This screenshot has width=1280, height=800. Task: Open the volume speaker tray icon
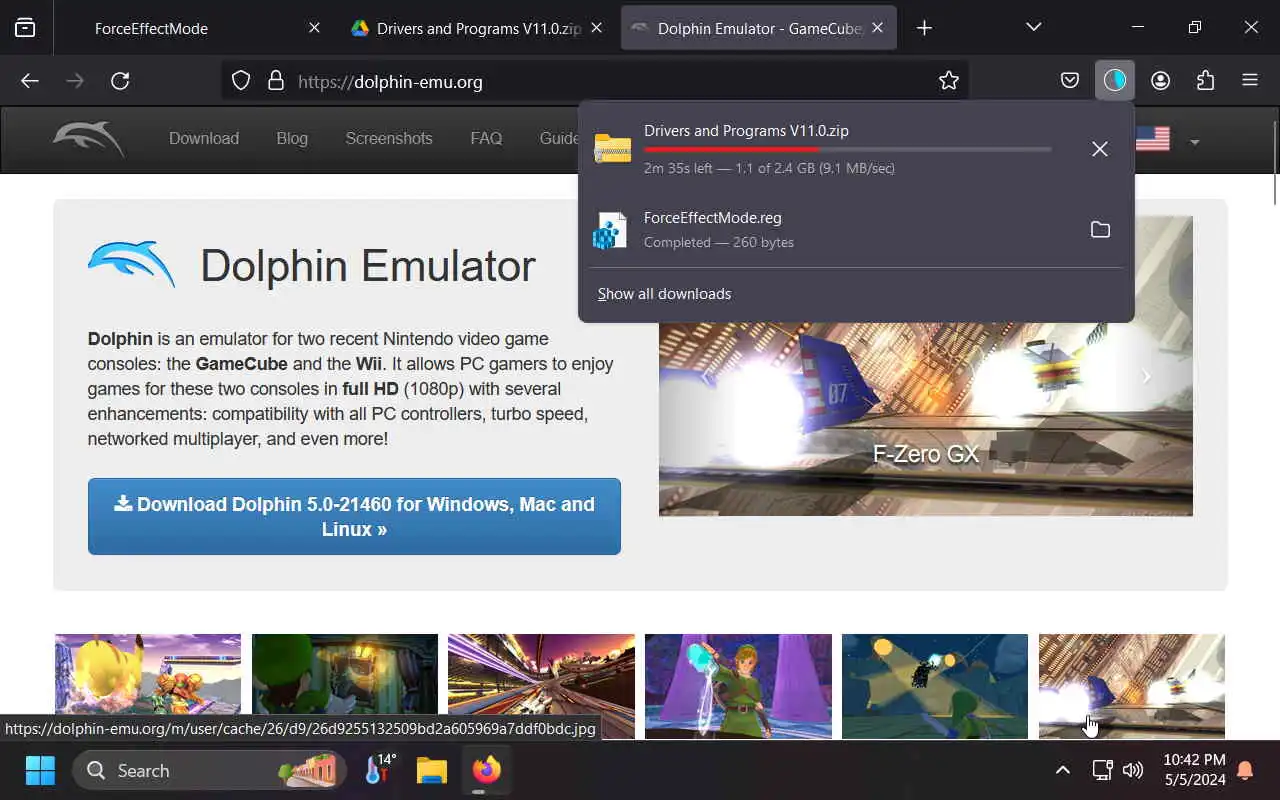coord(1133,770)
